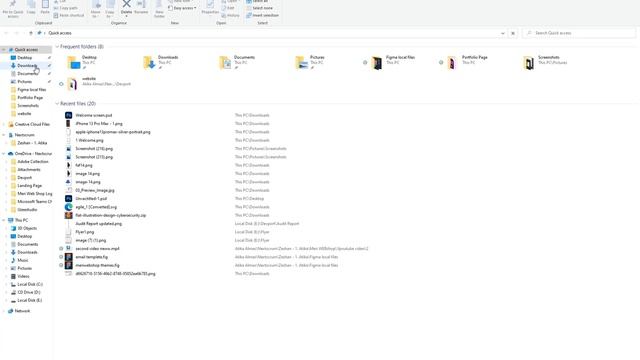Select 03_Preview_Image.jpg file

(x=95, y=191)
